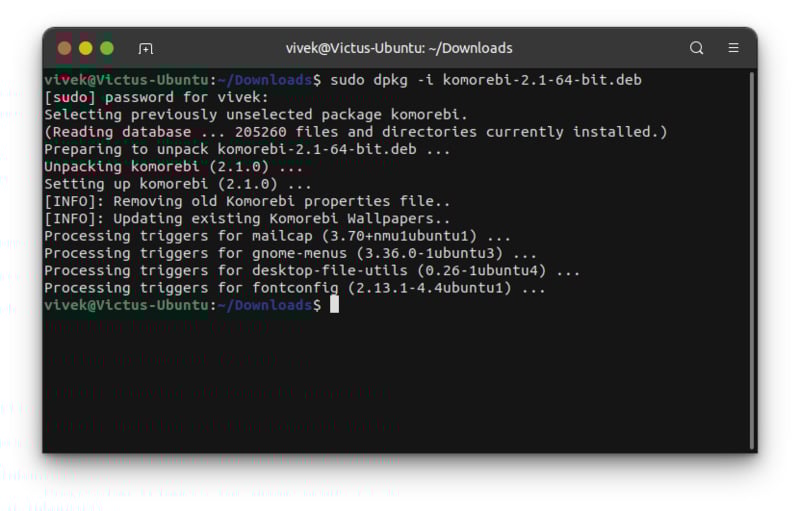Click "Processing triggers for fontconfig" line
This screenshot has height=511, width=800.
pos(294,288)
